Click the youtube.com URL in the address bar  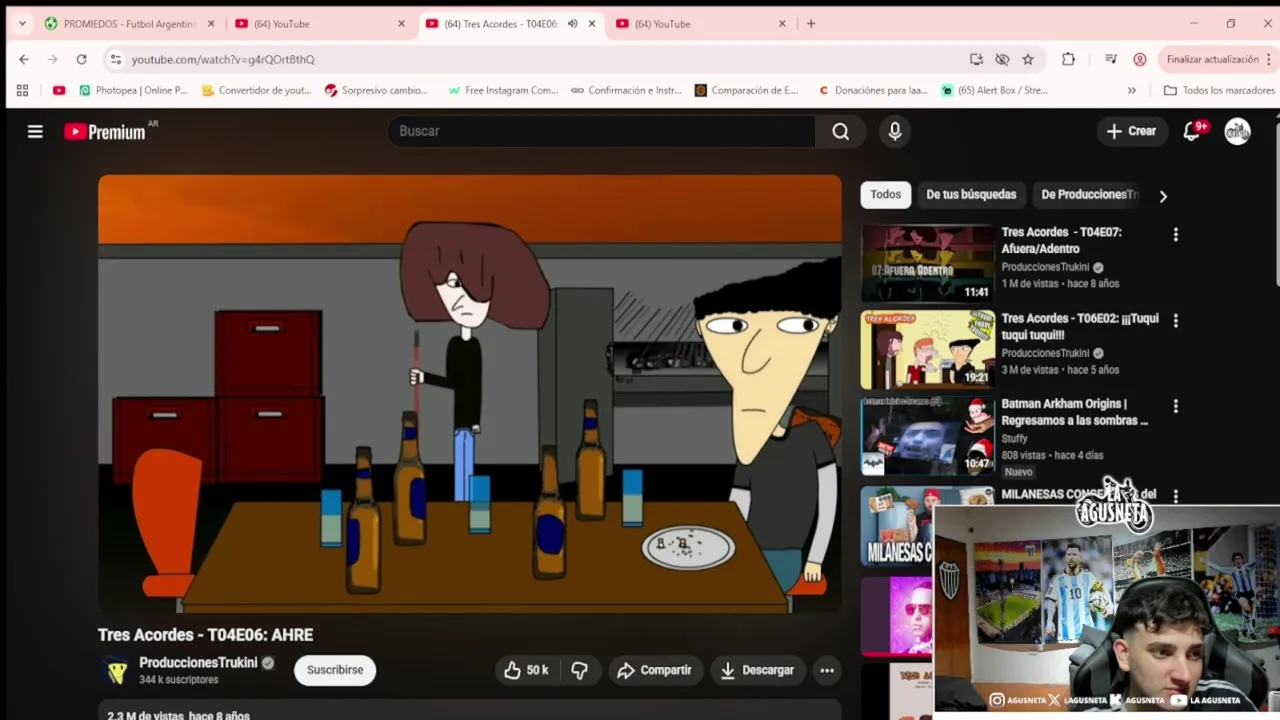click(223, 59)
